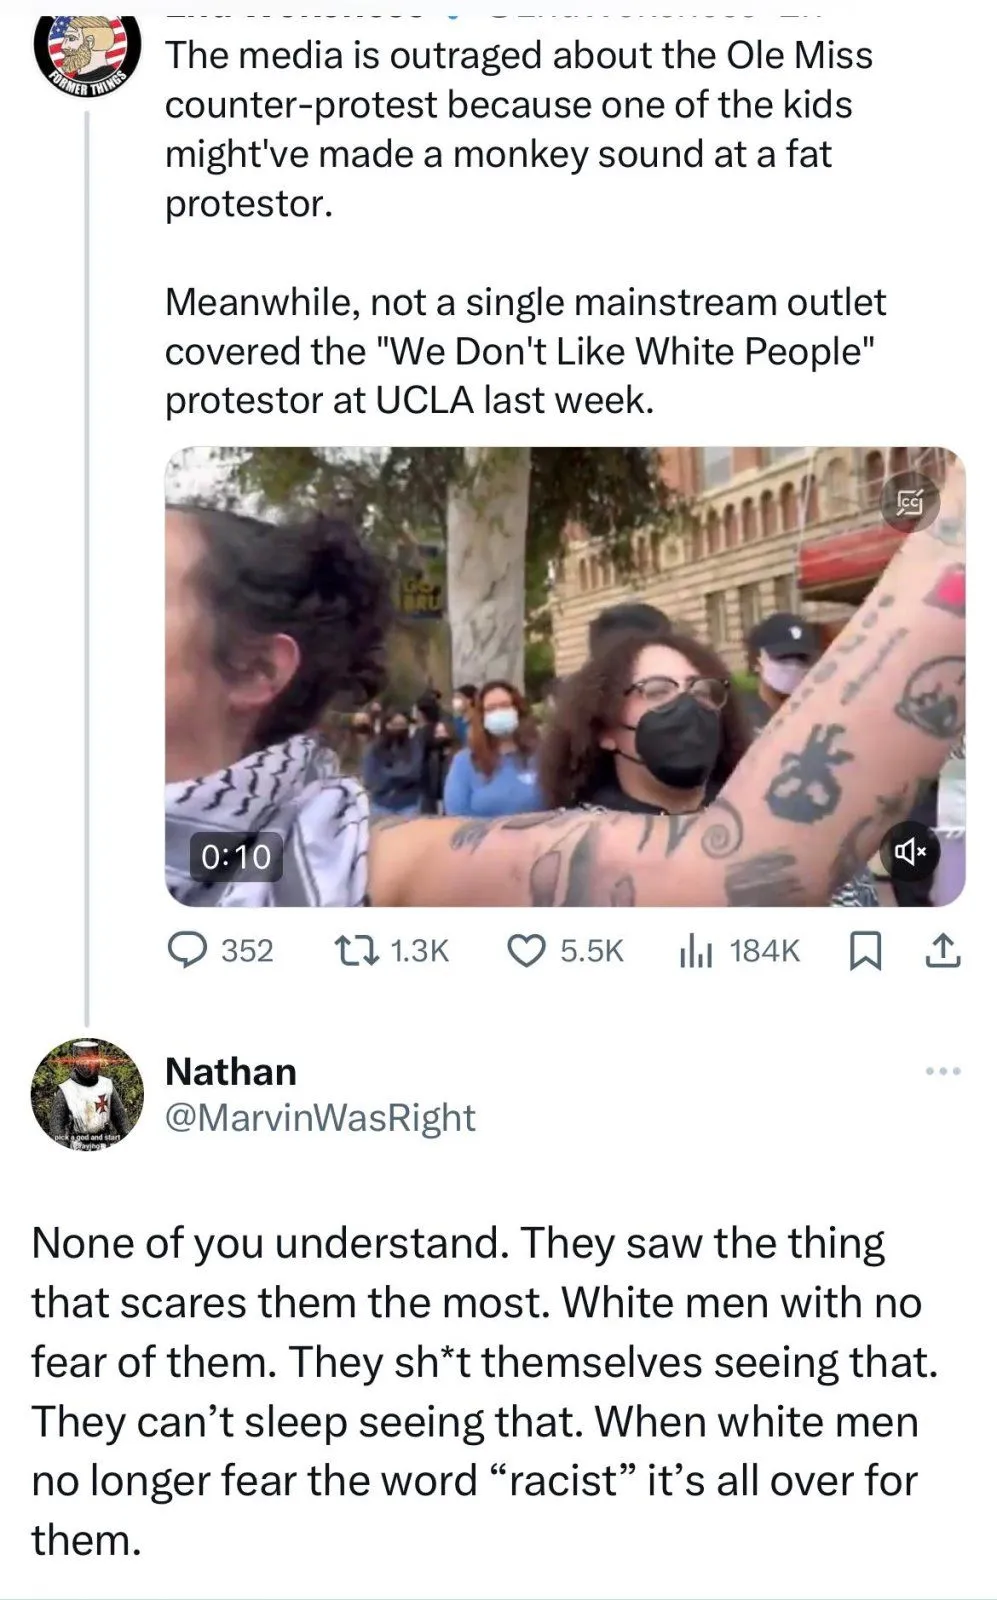Unmute the video with speaker icon
997x1600 pixels.
pos(910,852)
